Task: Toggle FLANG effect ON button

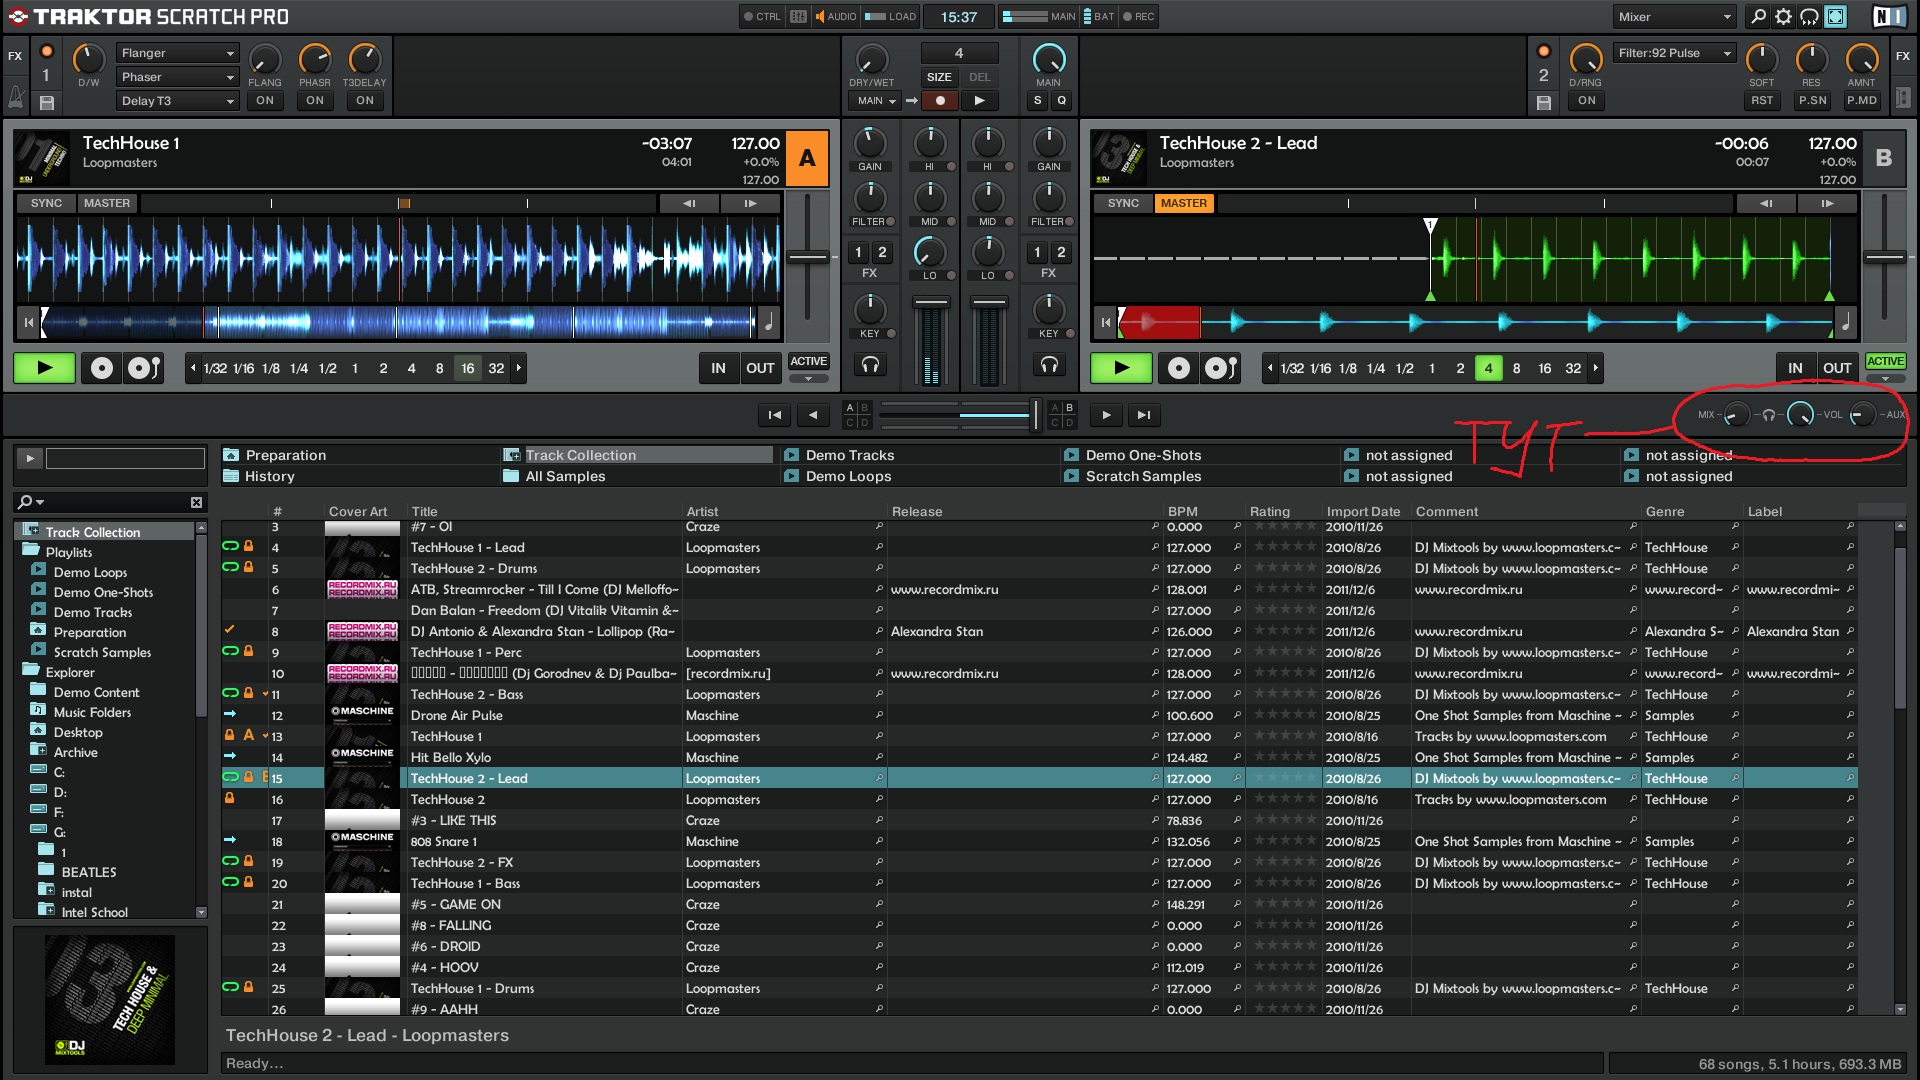Action: (264, 101)
